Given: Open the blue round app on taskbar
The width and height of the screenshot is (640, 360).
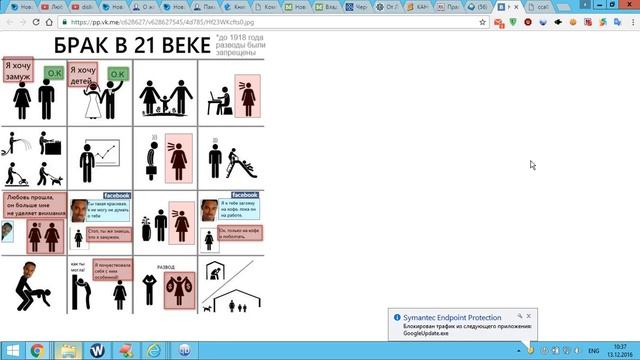Looking at the screenshot, I should click(x=184, y=350).
